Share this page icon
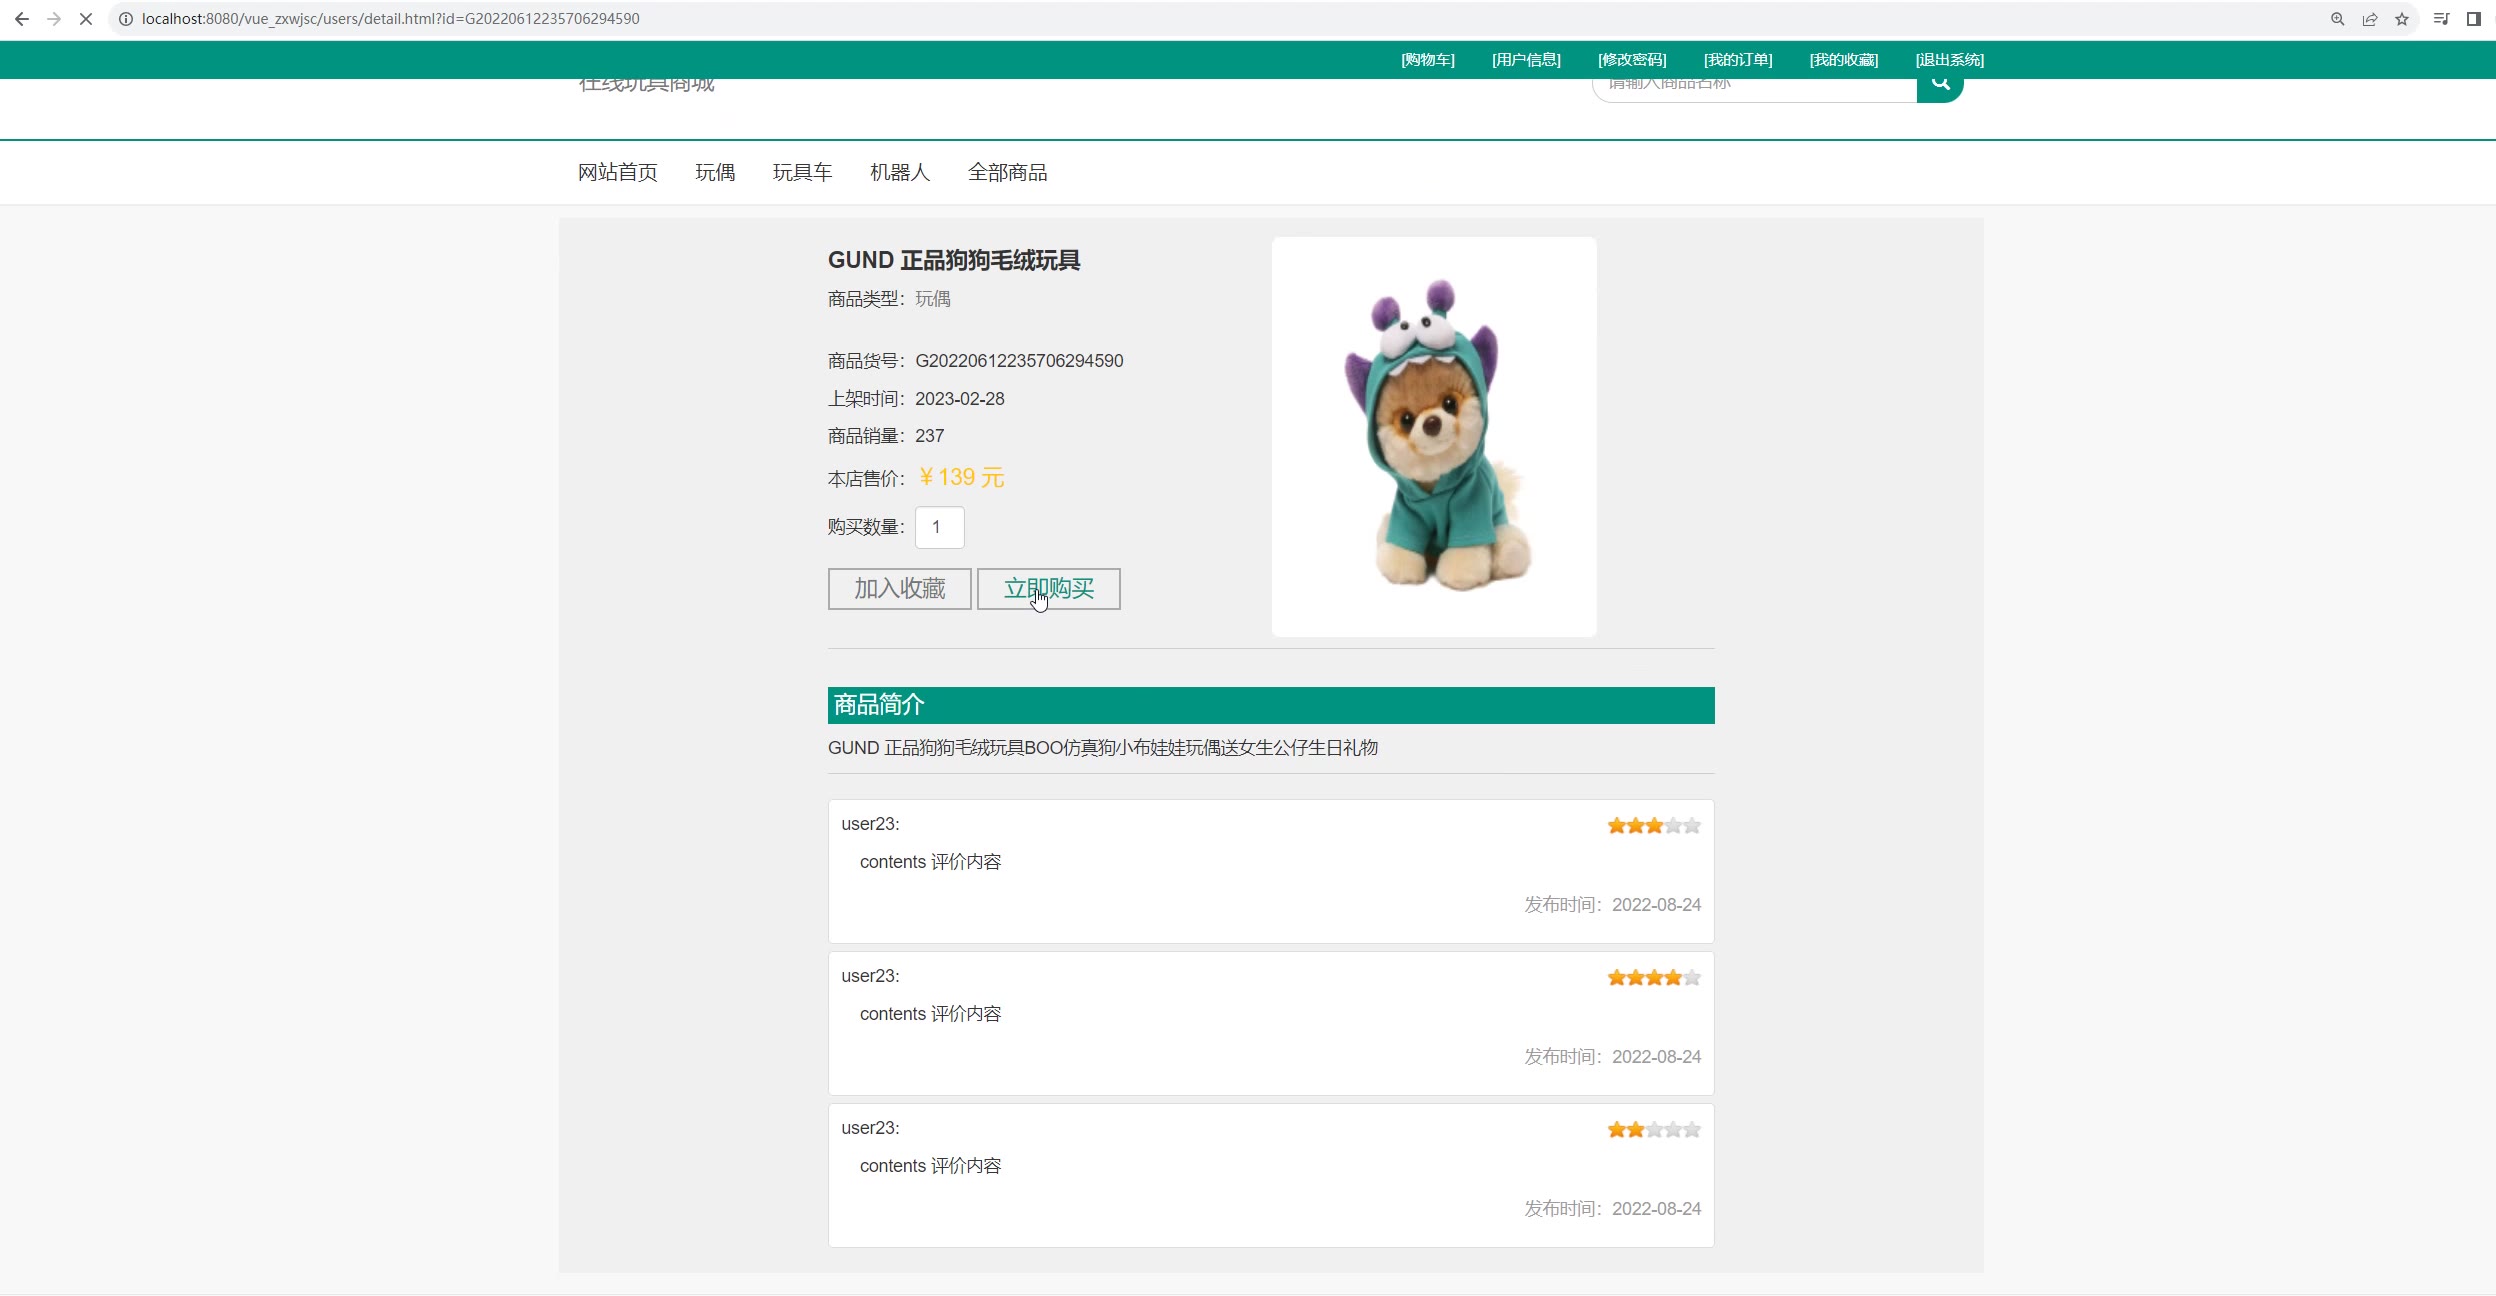The height and width of the screenshot is (1296, 2496). tap(2369, 19)
